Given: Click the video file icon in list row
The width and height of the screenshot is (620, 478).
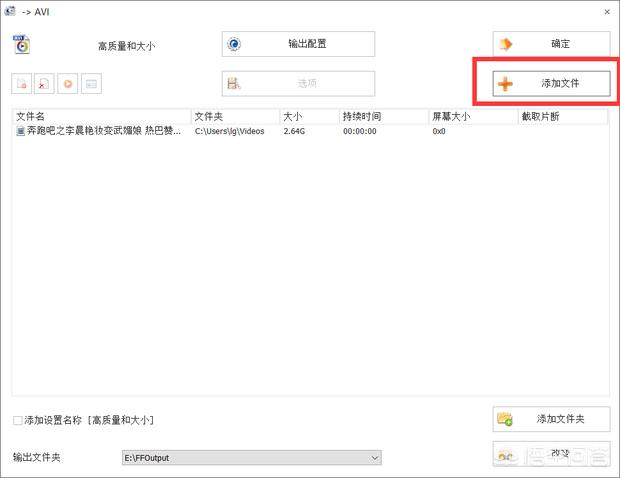Looking at the screenshot, I should click(x=20, y=131).
